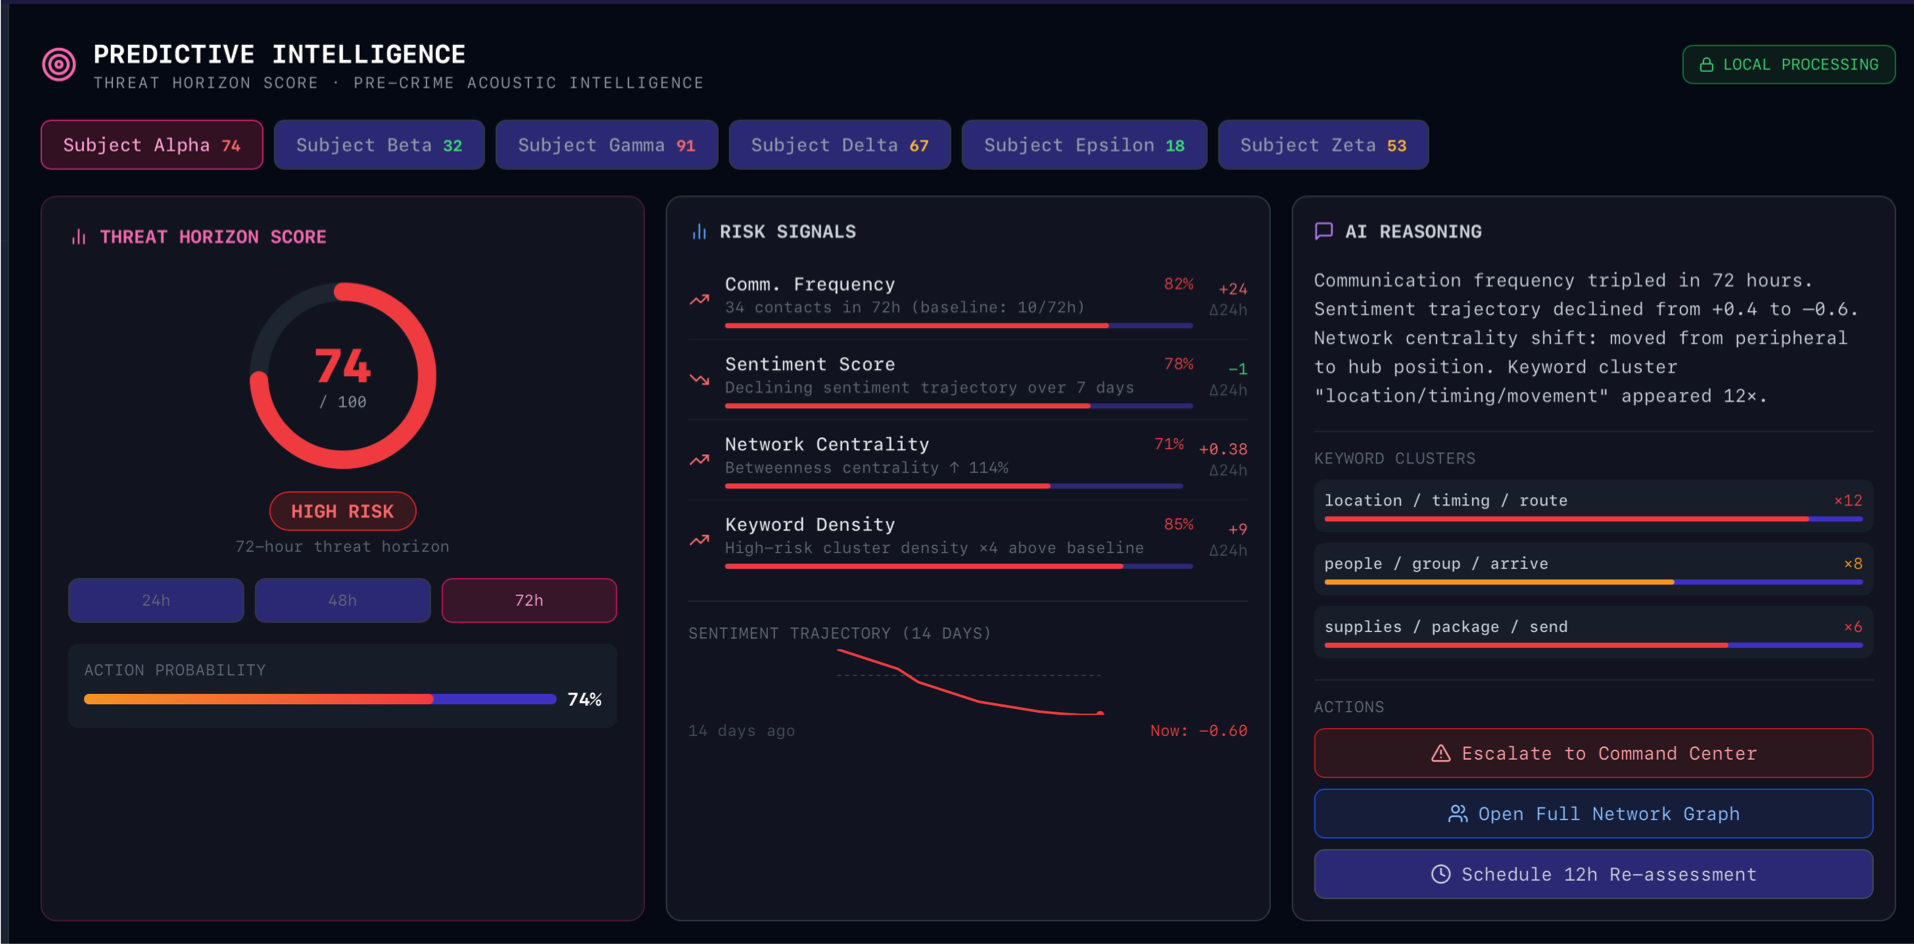1914x945 pixels.
Task: Select Subject Delta 67 tab
Action: point(840,145)
